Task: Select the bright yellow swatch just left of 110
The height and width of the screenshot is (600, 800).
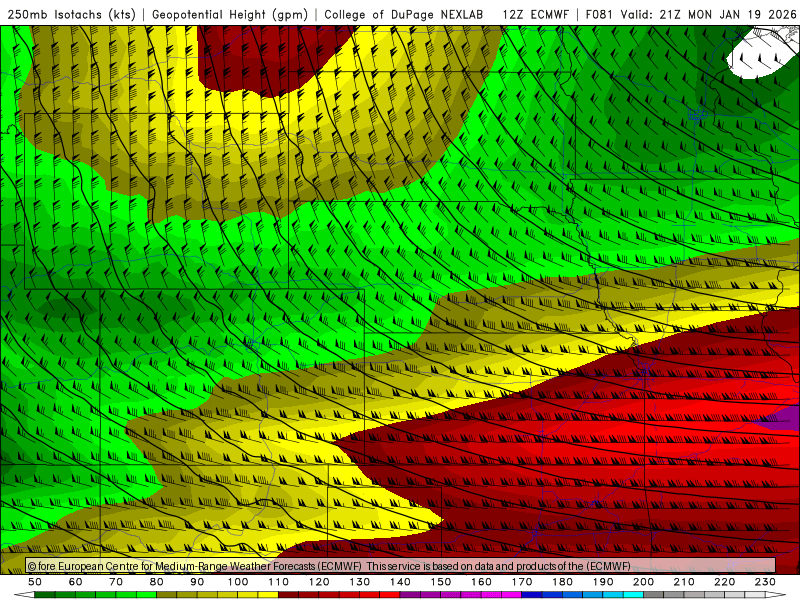Action: click(x=268, y=594)
